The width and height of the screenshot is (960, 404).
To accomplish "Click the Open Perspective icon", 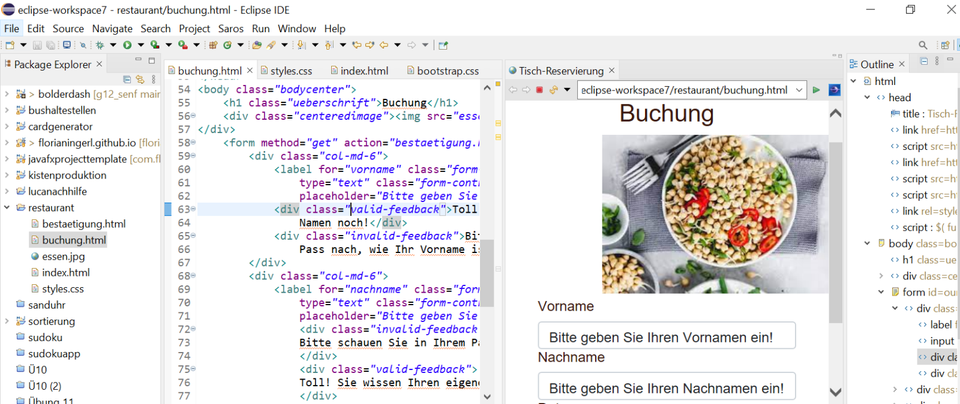I will (x=945, y=45).
